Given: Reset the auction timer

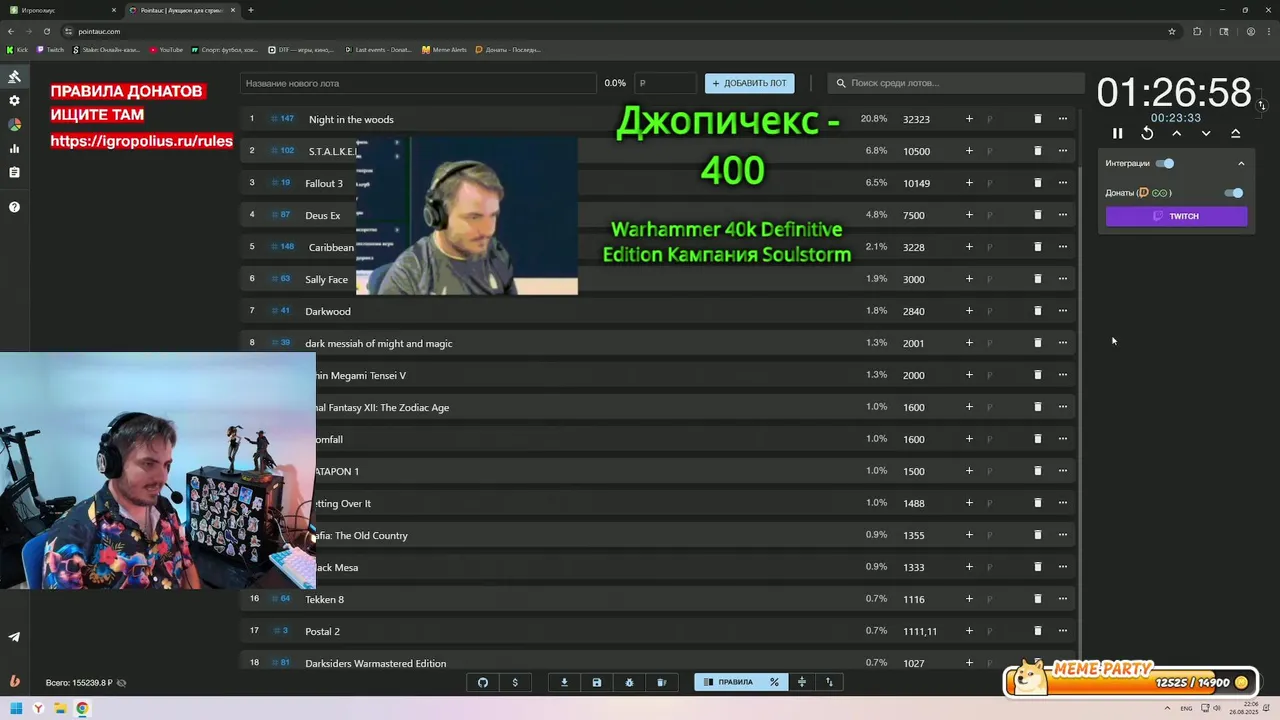Looking at the screenshot, I should (x=1147, y=133).
